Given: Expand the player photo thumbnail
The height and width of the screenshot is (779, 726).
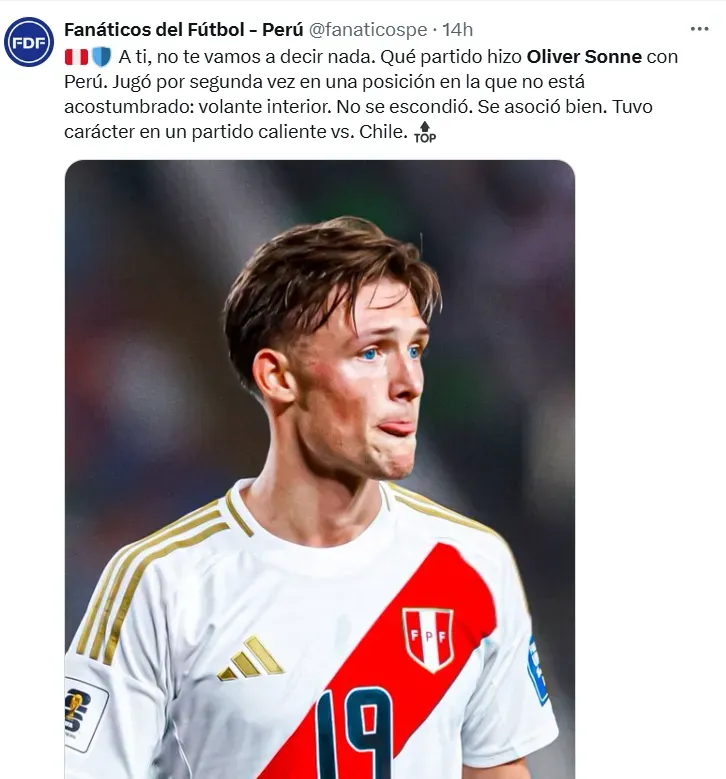Looking at the screenshot, I should point(320,469).
